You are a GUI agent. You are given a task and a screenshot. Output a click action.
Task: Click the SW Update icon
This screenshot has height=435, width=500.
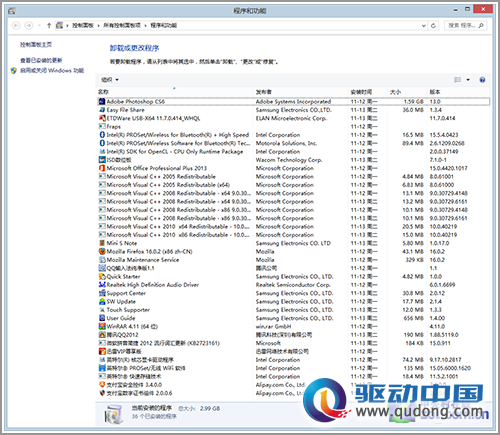(x=102, y=301)
